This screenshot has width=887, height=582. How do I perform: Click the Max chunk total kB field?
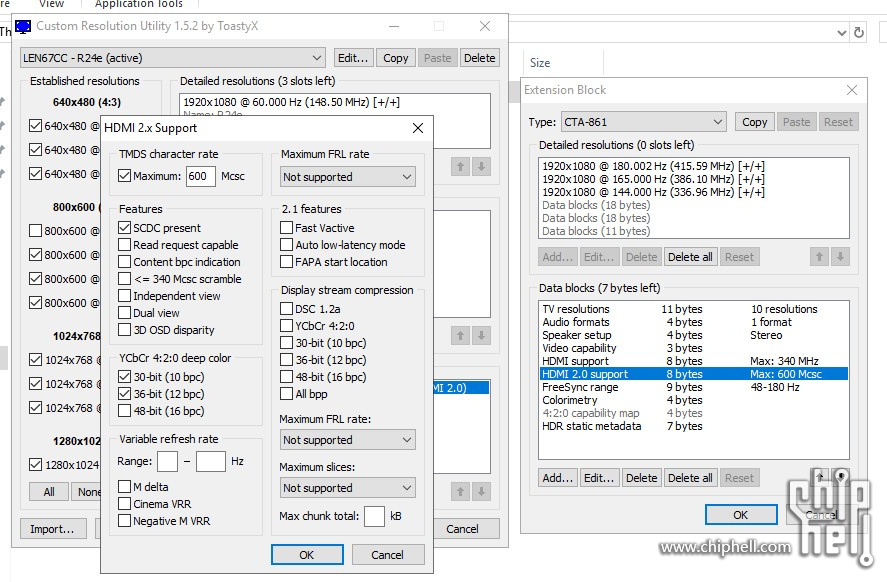(x=374, y=516)
